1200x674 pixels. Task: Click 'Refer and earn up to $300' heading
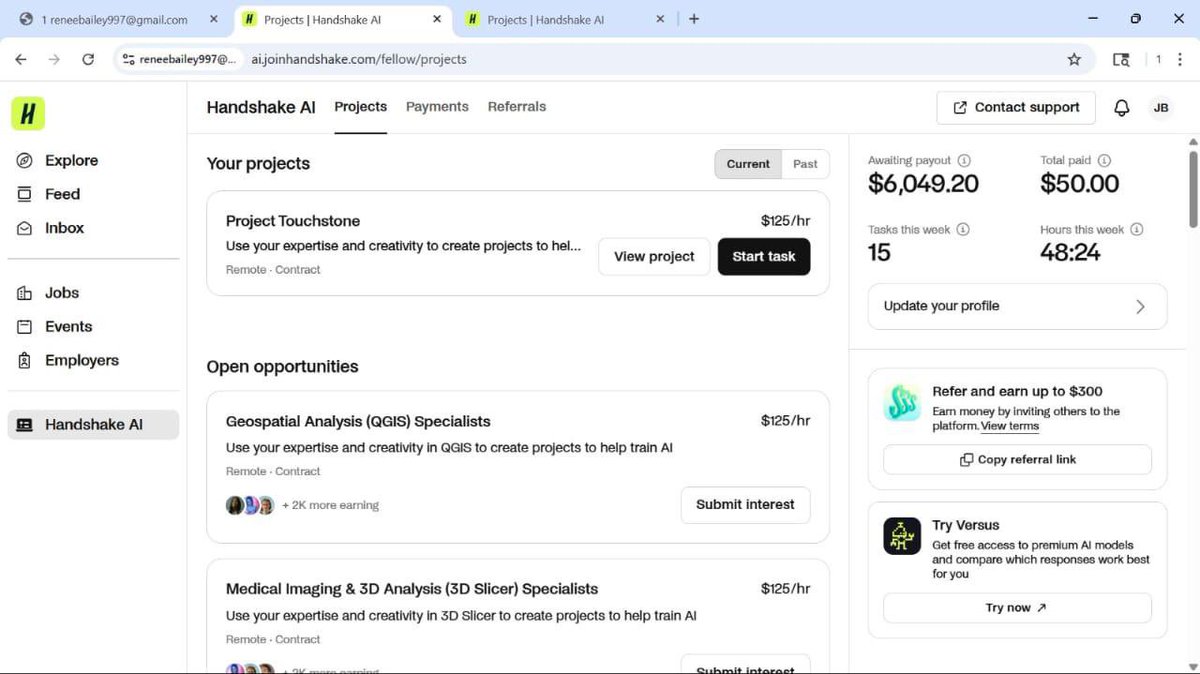click(1017, 392)
